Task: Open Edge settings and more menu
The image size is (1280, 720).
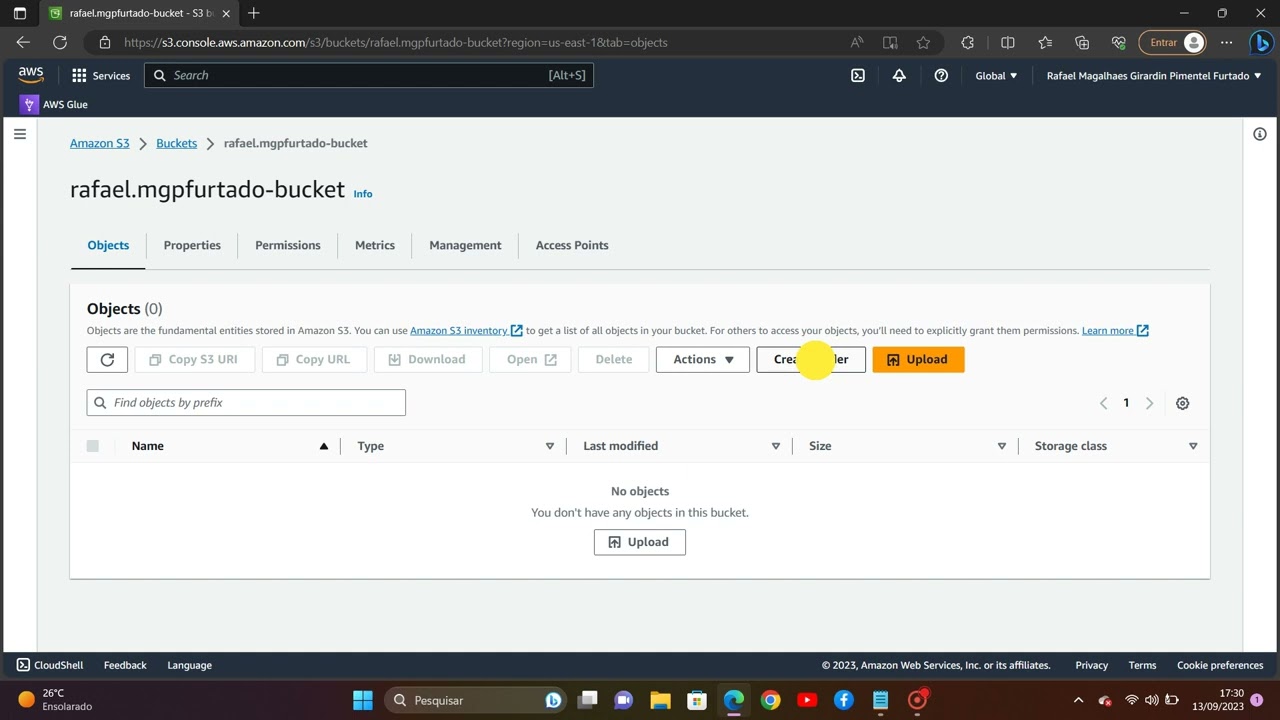Action: 1226,42
